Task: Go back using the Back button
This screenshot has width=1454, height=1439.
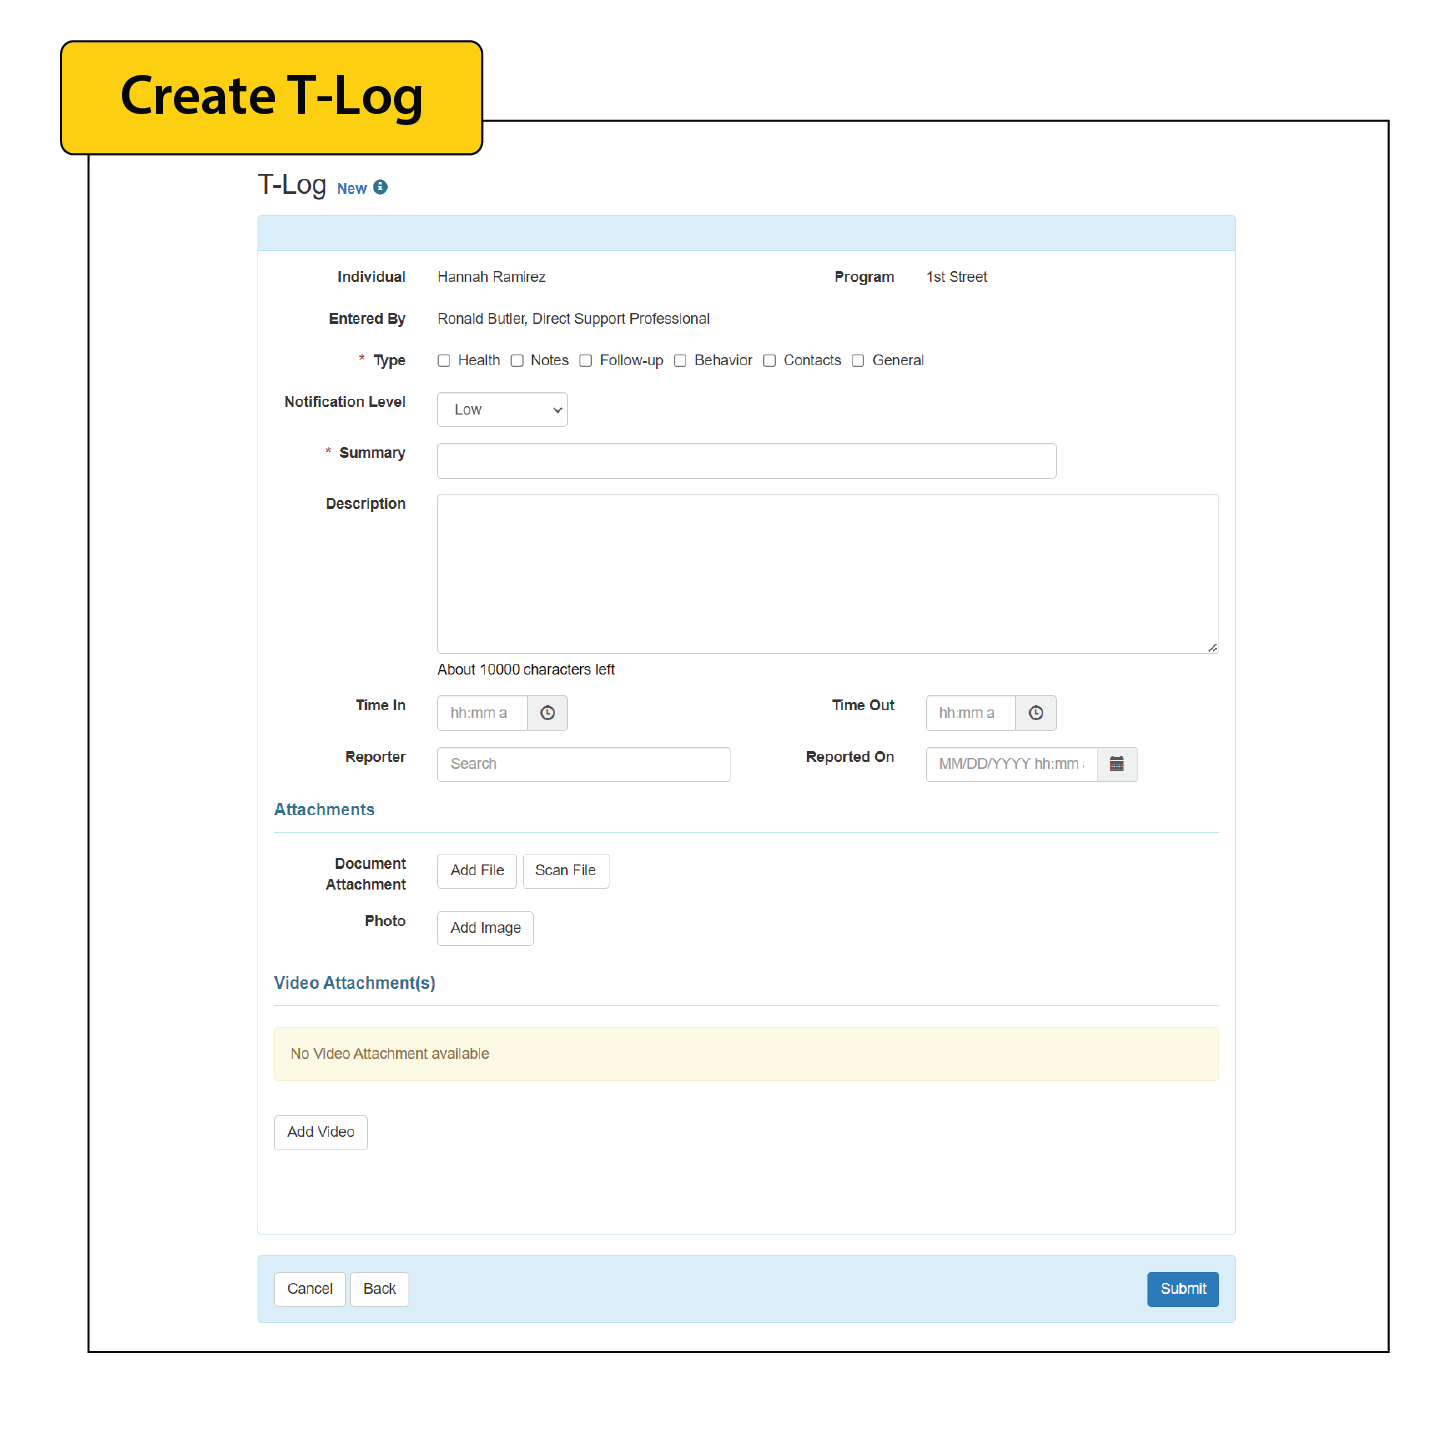Action: click(379, 1289)
